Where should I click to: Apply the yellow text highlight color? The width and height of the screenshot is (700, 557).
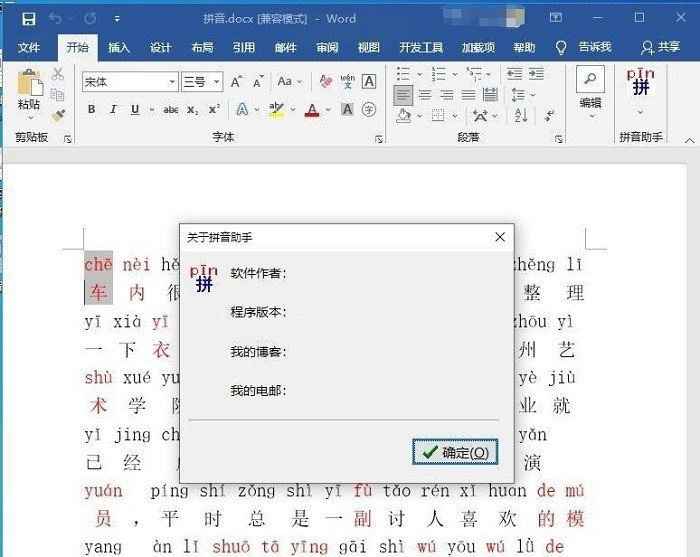(x=277, y=109)
